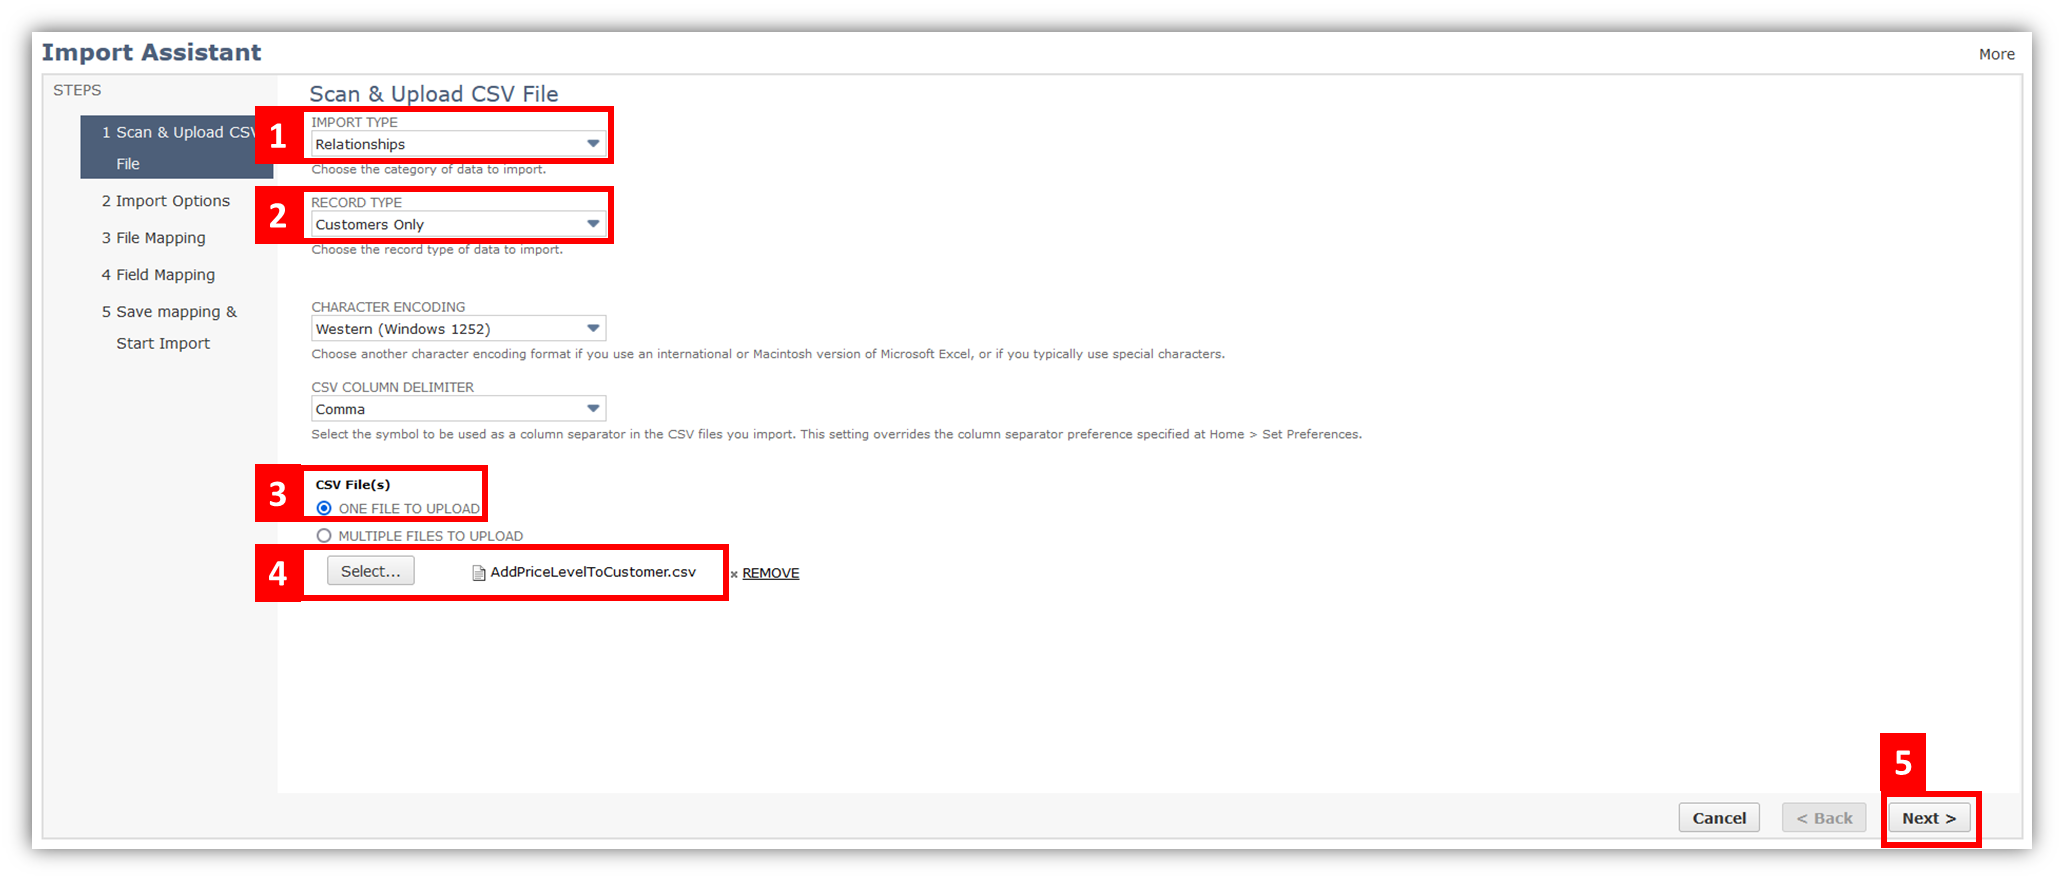The height and width of the screenshot is (881, 2064).
Task: Click the small x remove icon
Action: (x=734, y=574)
